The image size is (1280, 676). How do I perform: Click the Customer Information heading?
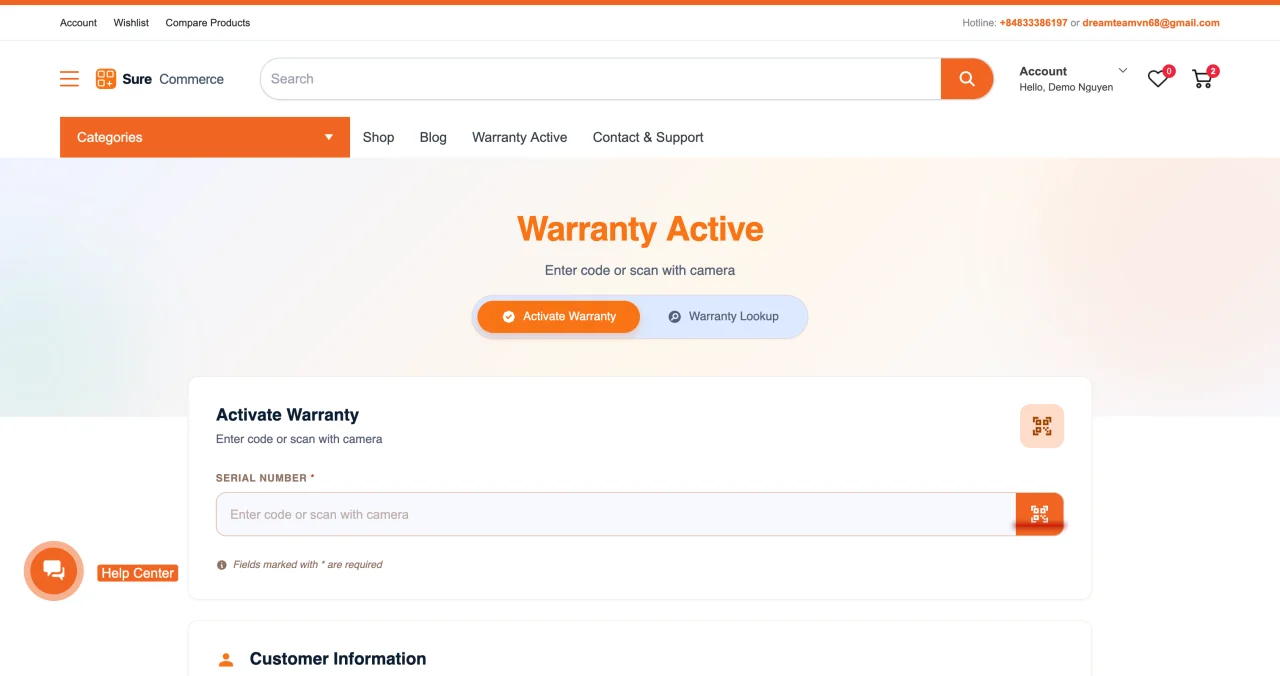pyautogui.click(x=338, y=659)
